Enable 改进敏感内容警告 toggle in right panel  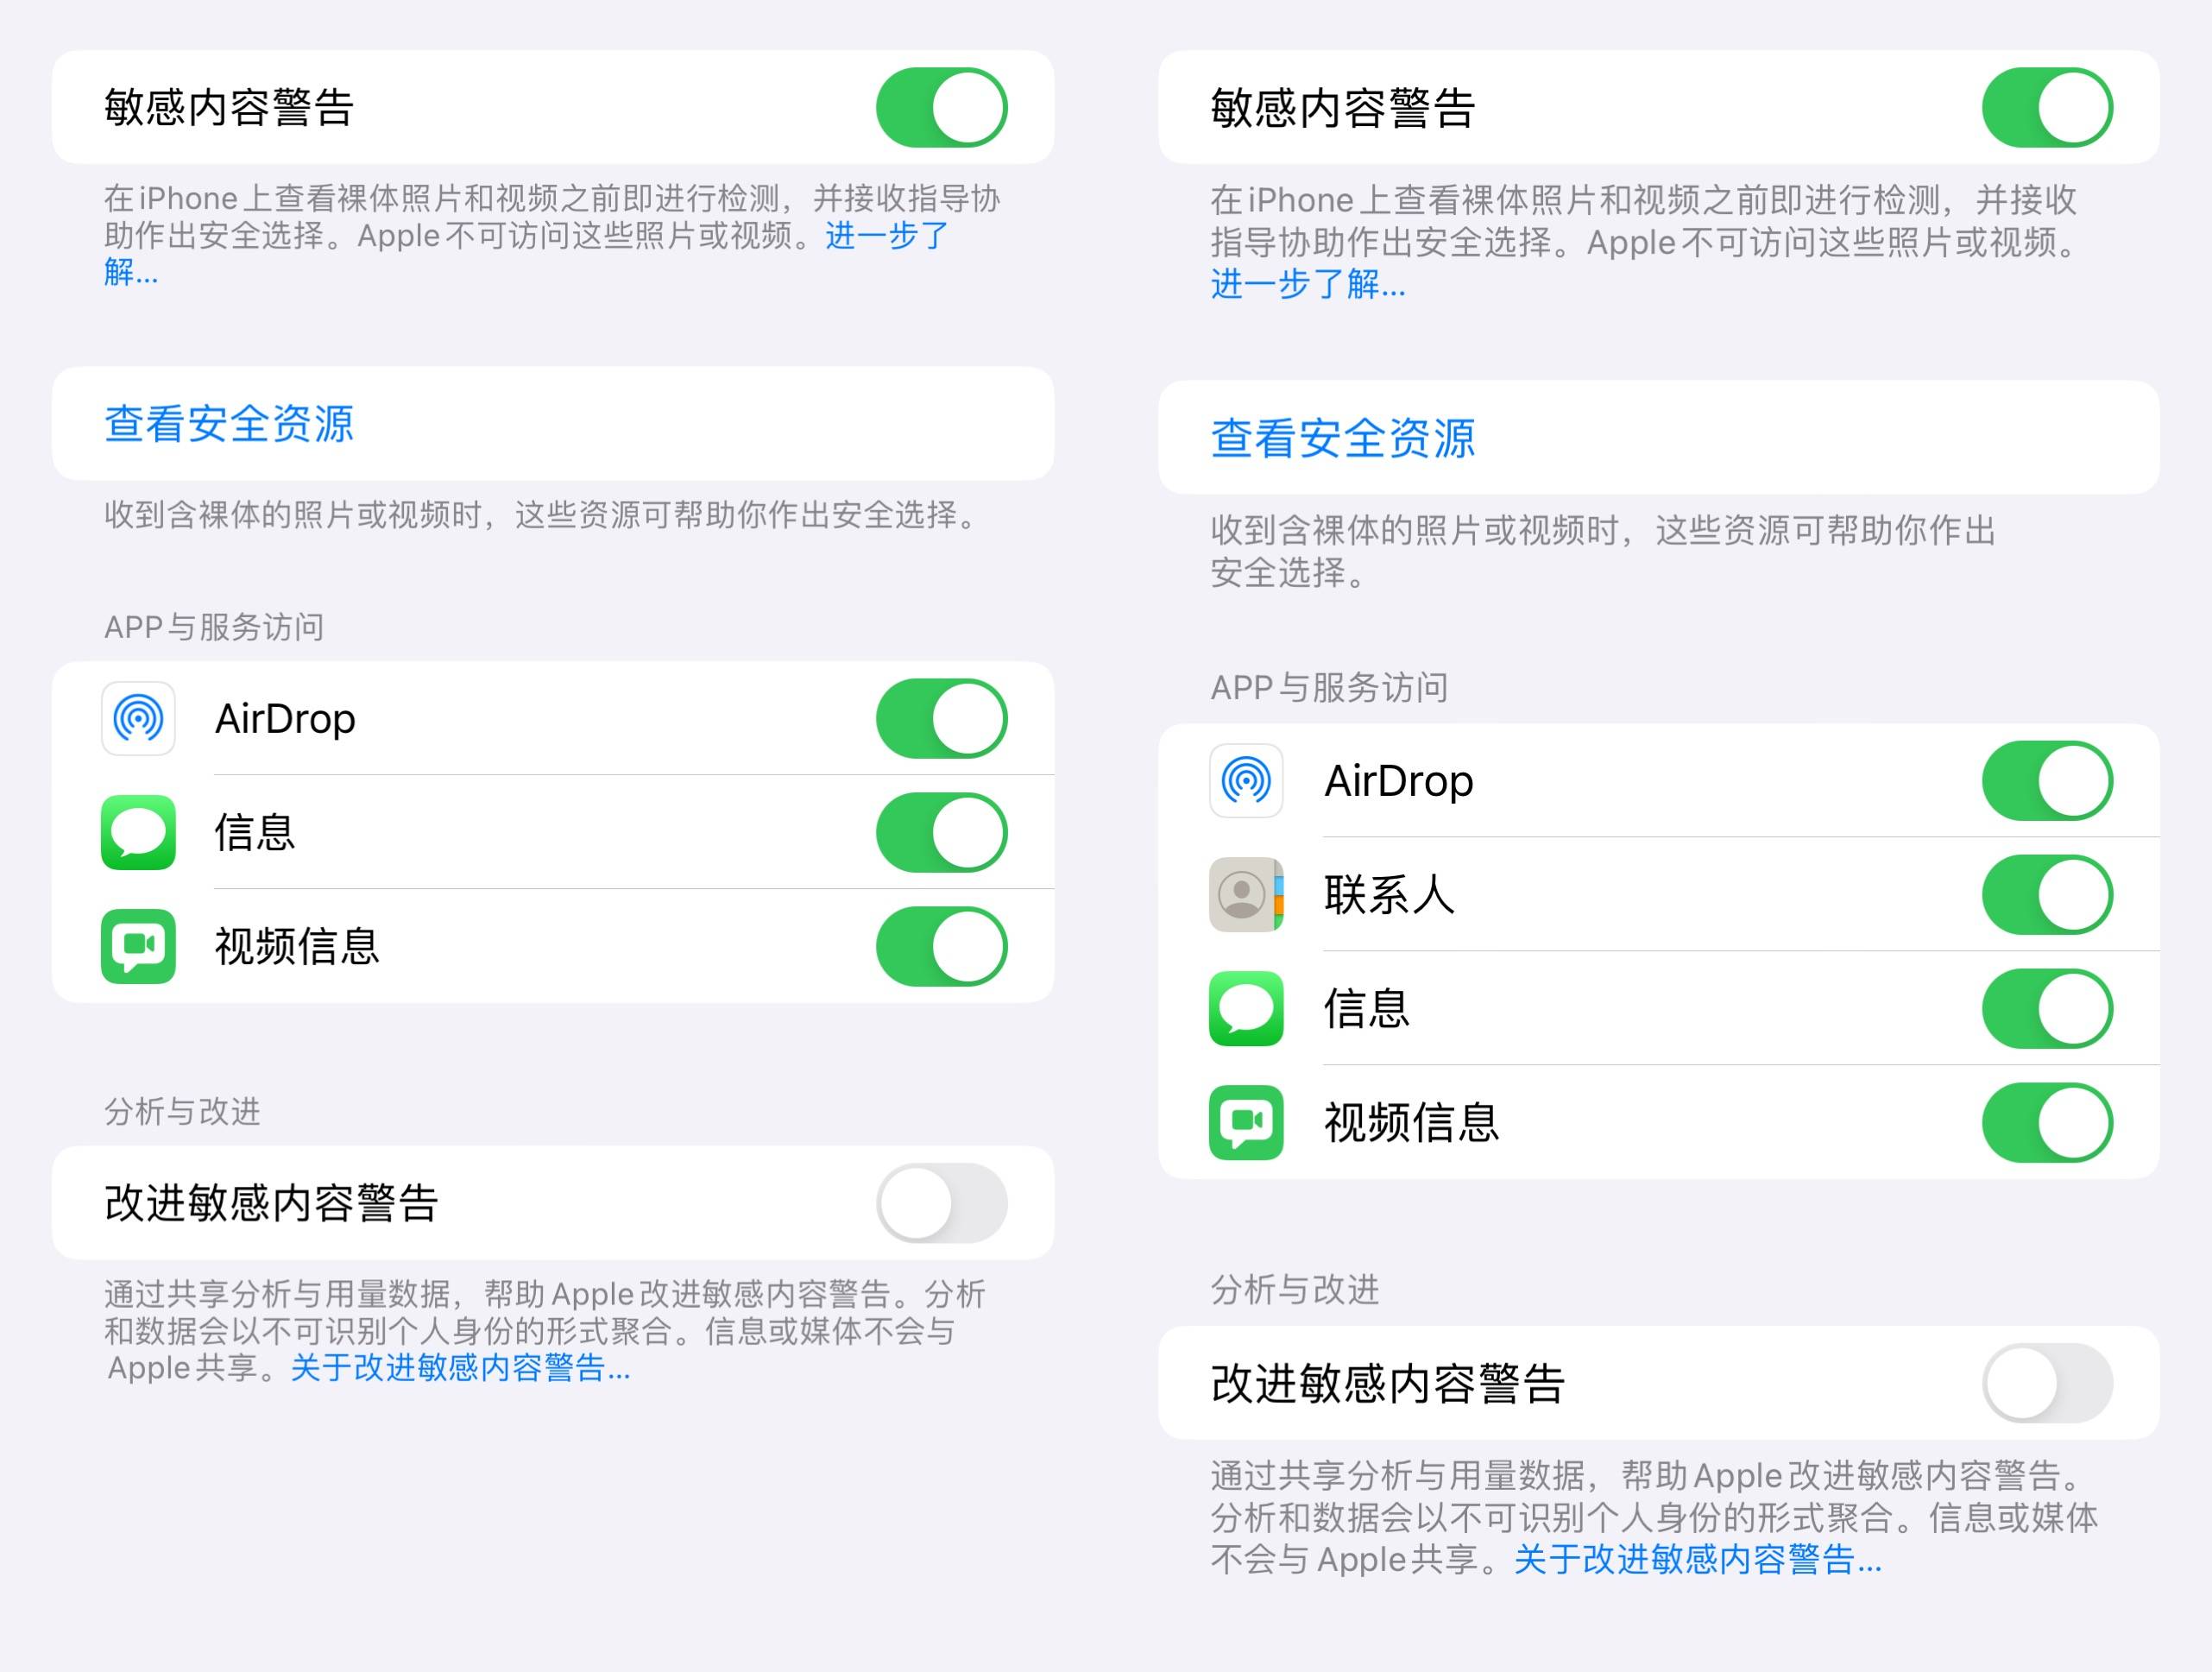[2046, 1385]
